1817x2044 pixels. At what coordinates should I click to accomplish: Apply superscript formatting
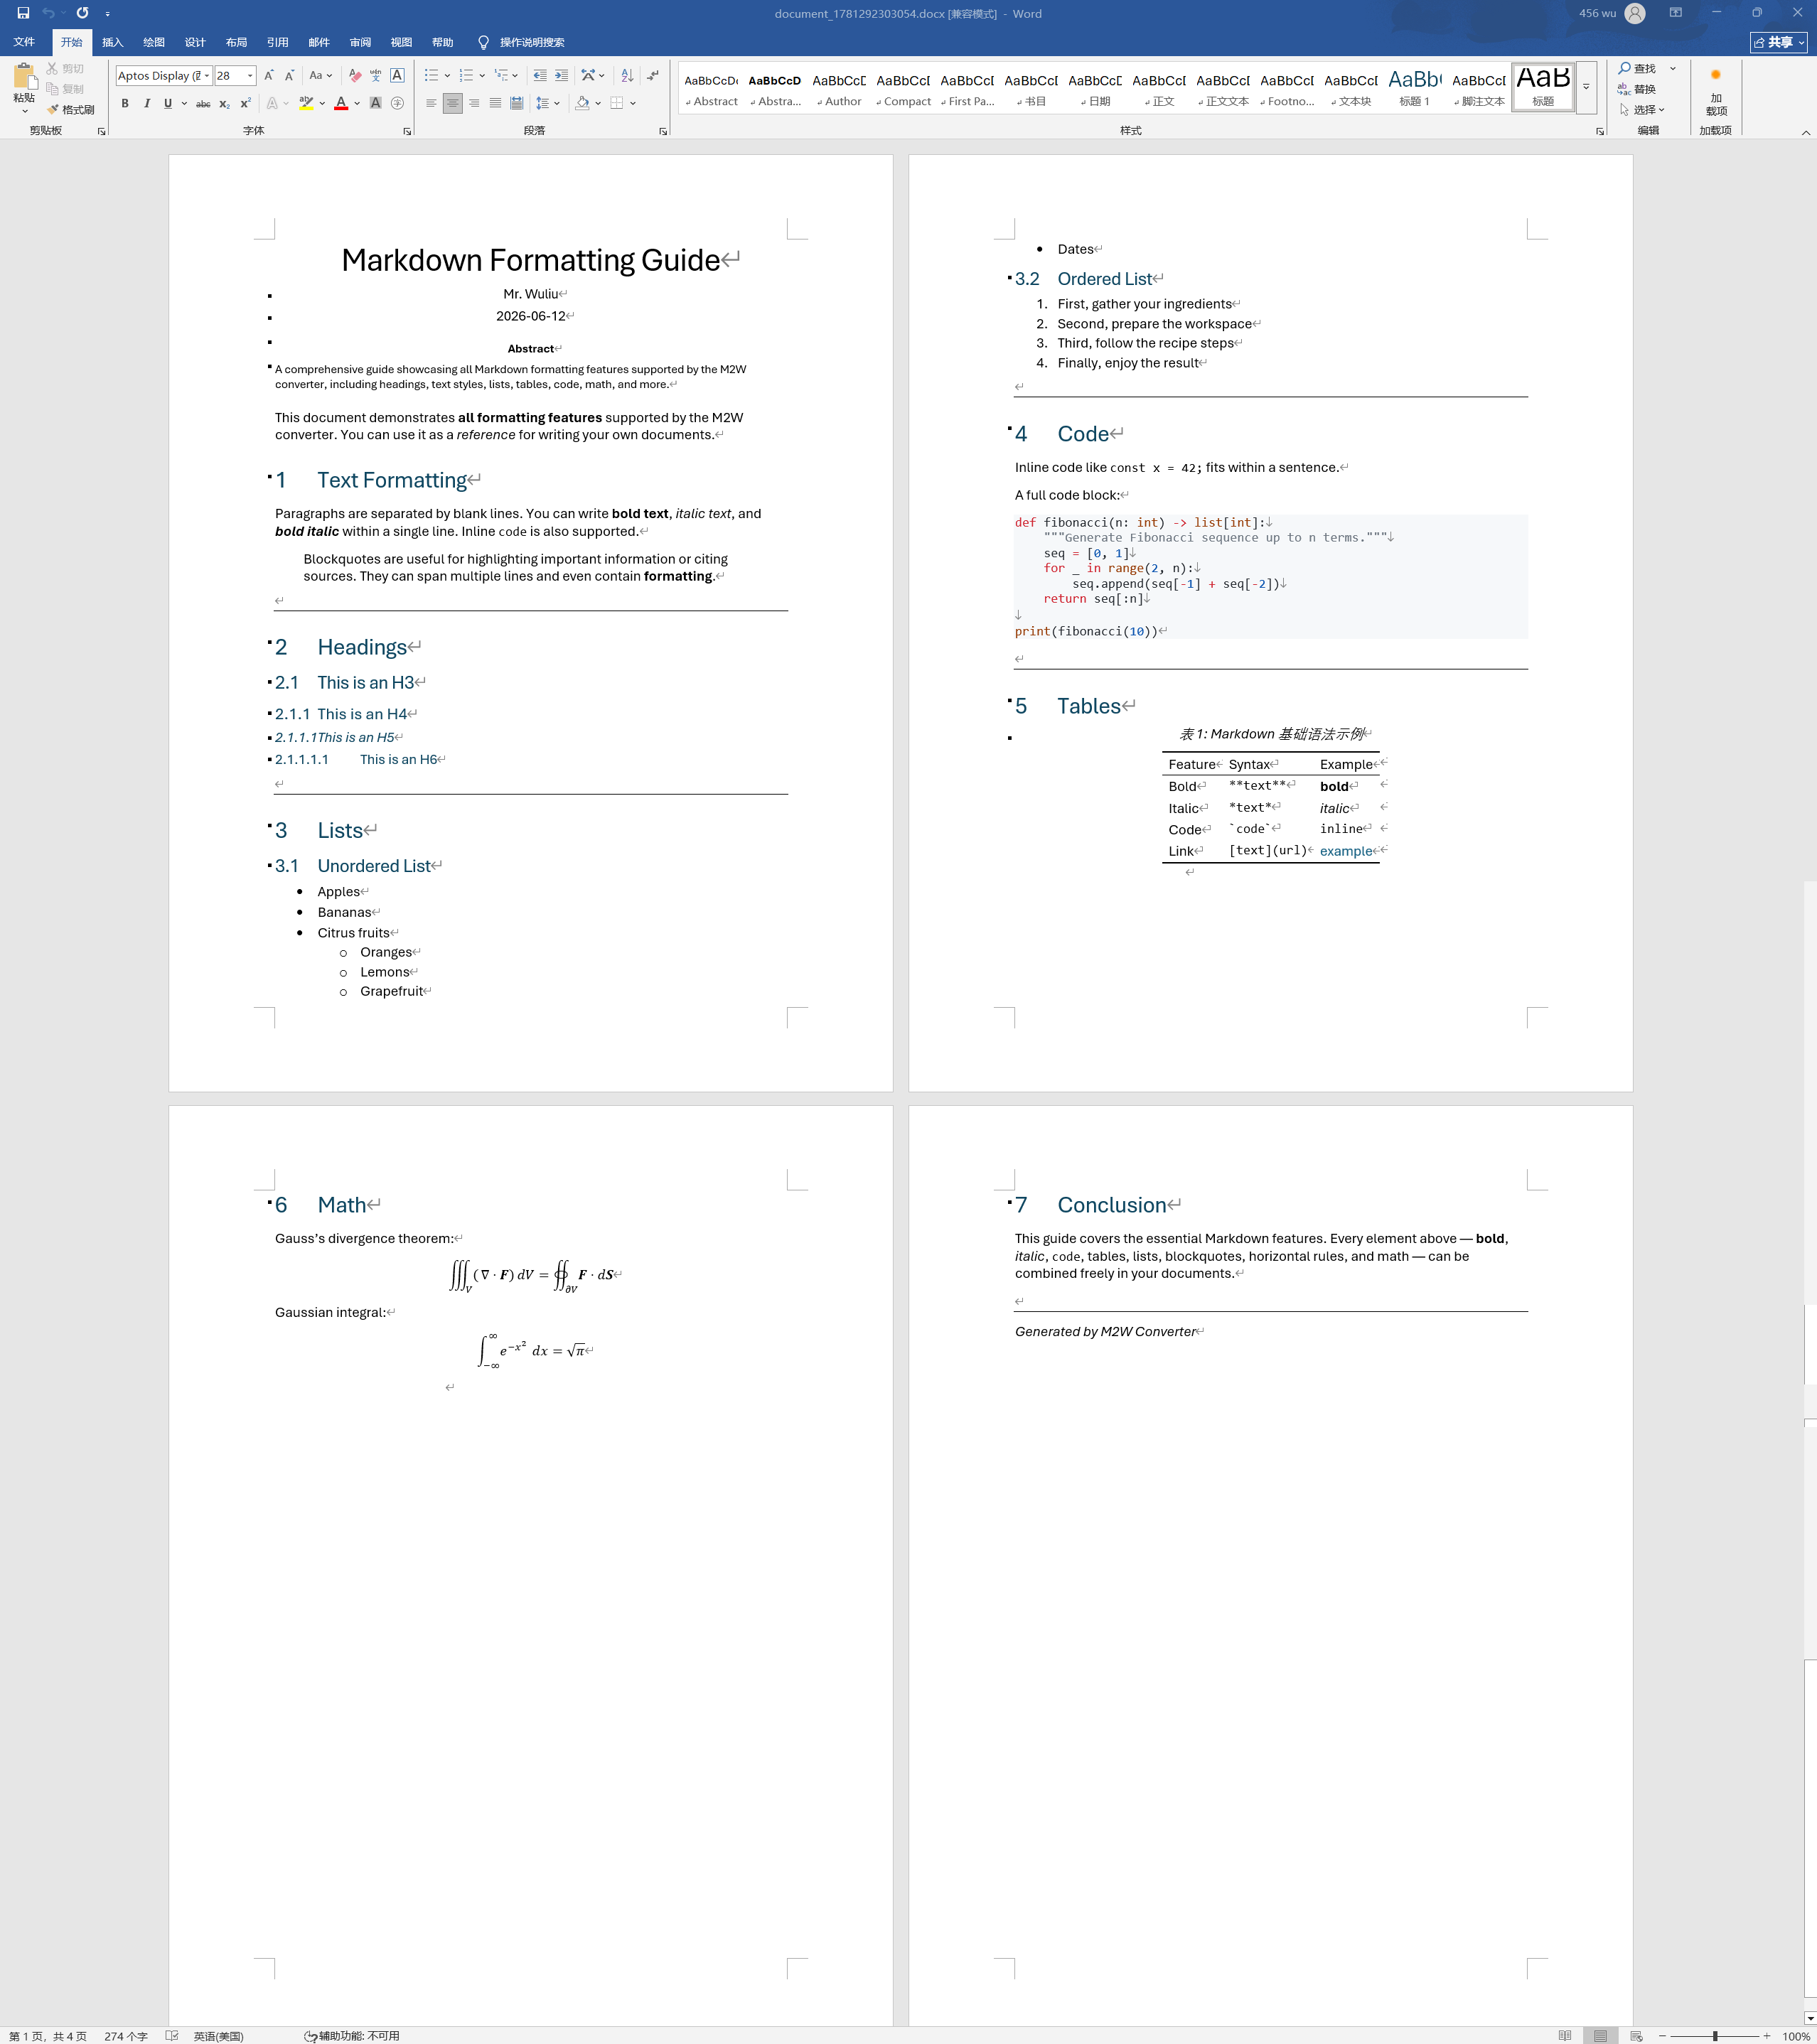pos(245,104)
